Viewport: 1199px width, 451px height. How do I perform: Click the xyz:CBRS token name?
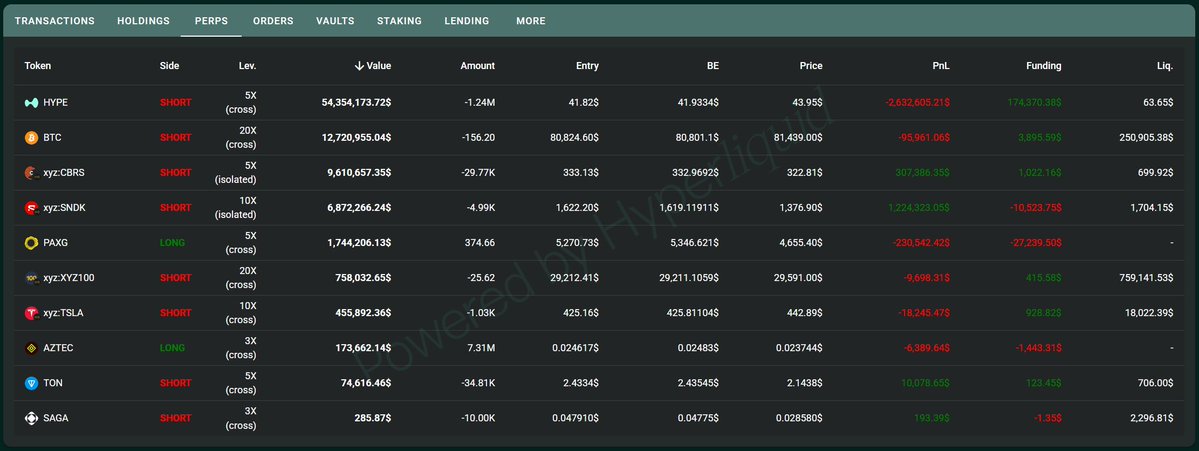coord(64,173)
